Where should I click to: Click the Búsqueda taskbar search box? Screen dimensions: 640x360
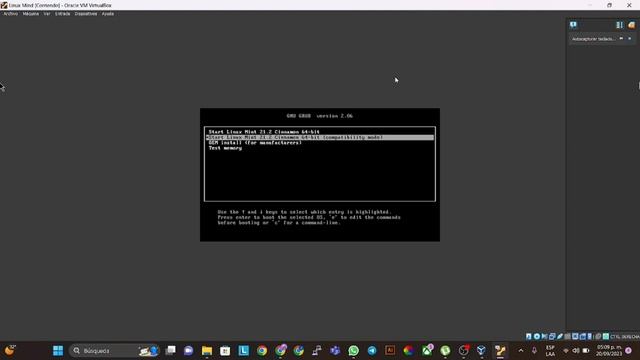(114, 351)
